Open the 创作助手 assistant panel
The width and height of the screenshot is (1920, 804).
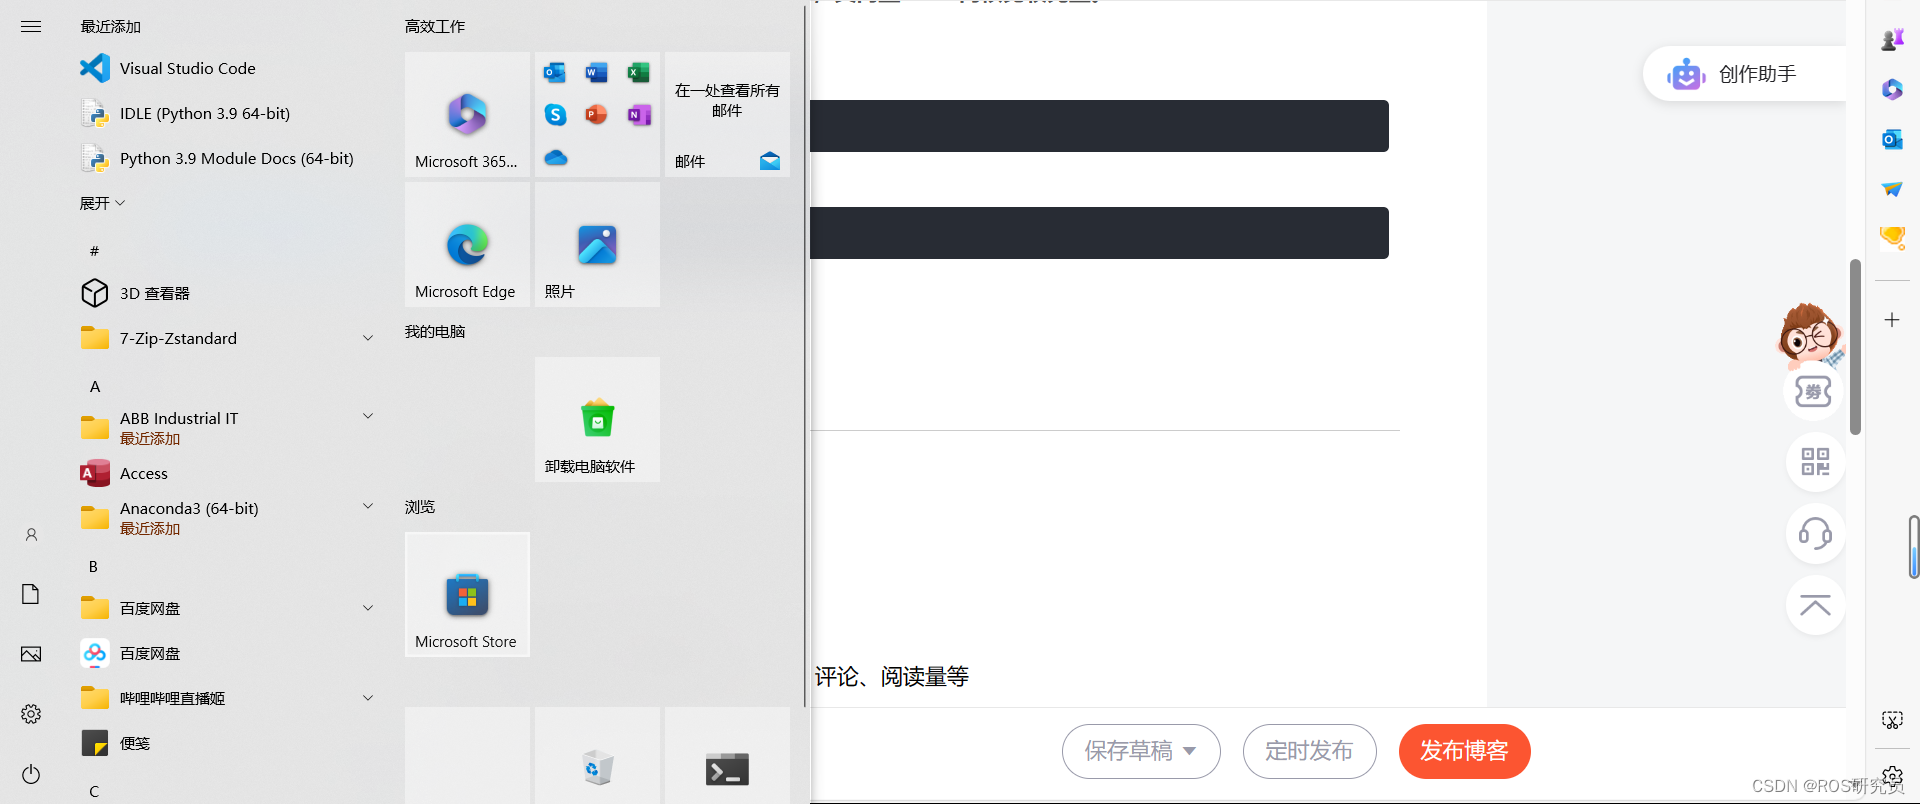coord(1744,74)
